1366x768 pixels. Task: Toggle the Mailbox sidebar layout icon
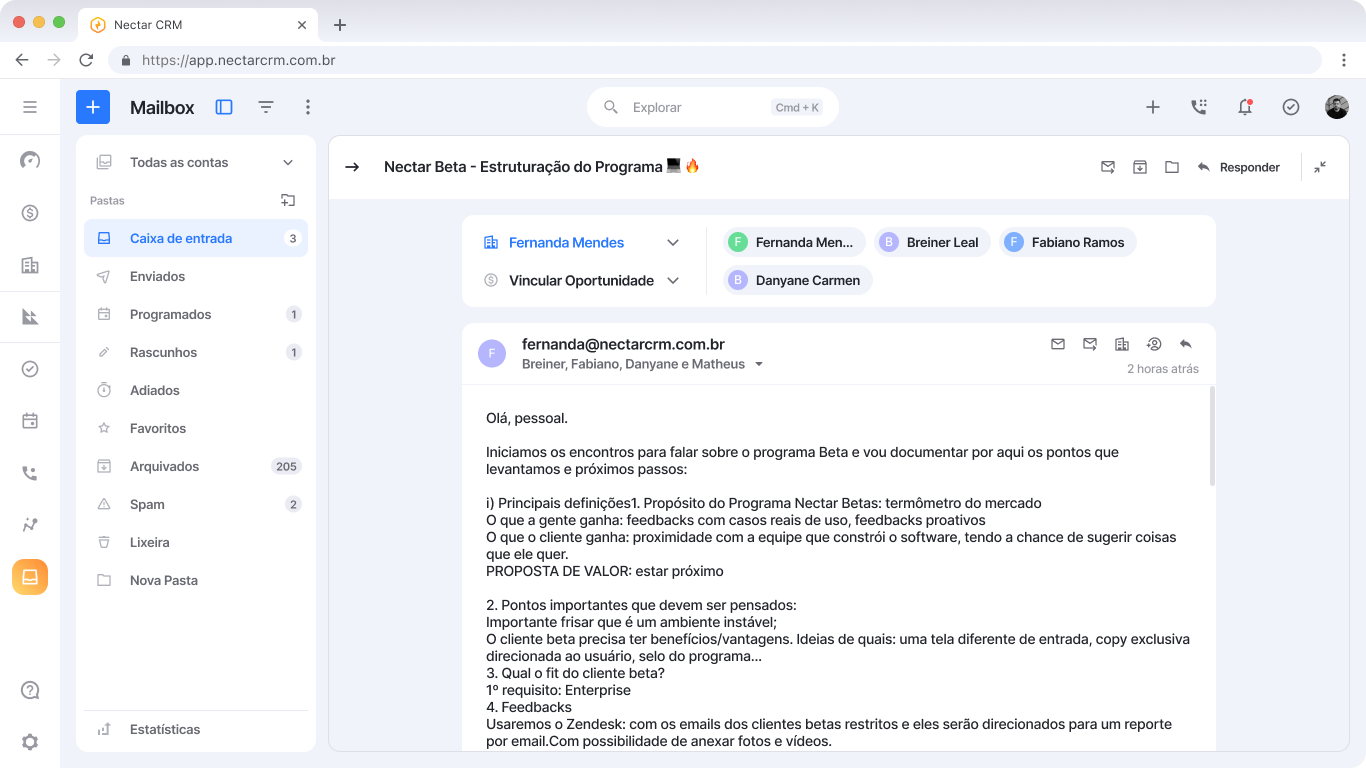pos(224,107)
